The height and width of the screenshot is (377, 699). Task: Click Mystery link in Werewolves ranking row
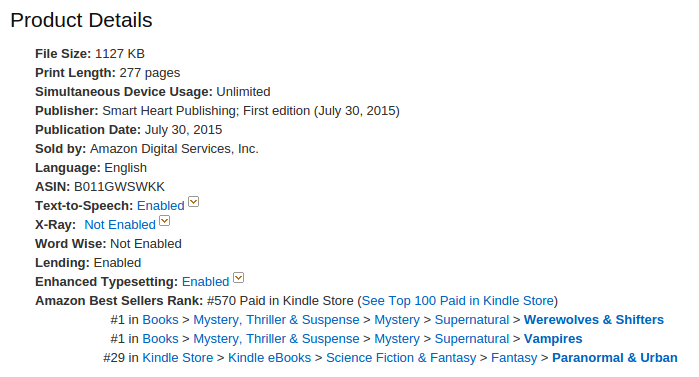click(x=397, y=320)
